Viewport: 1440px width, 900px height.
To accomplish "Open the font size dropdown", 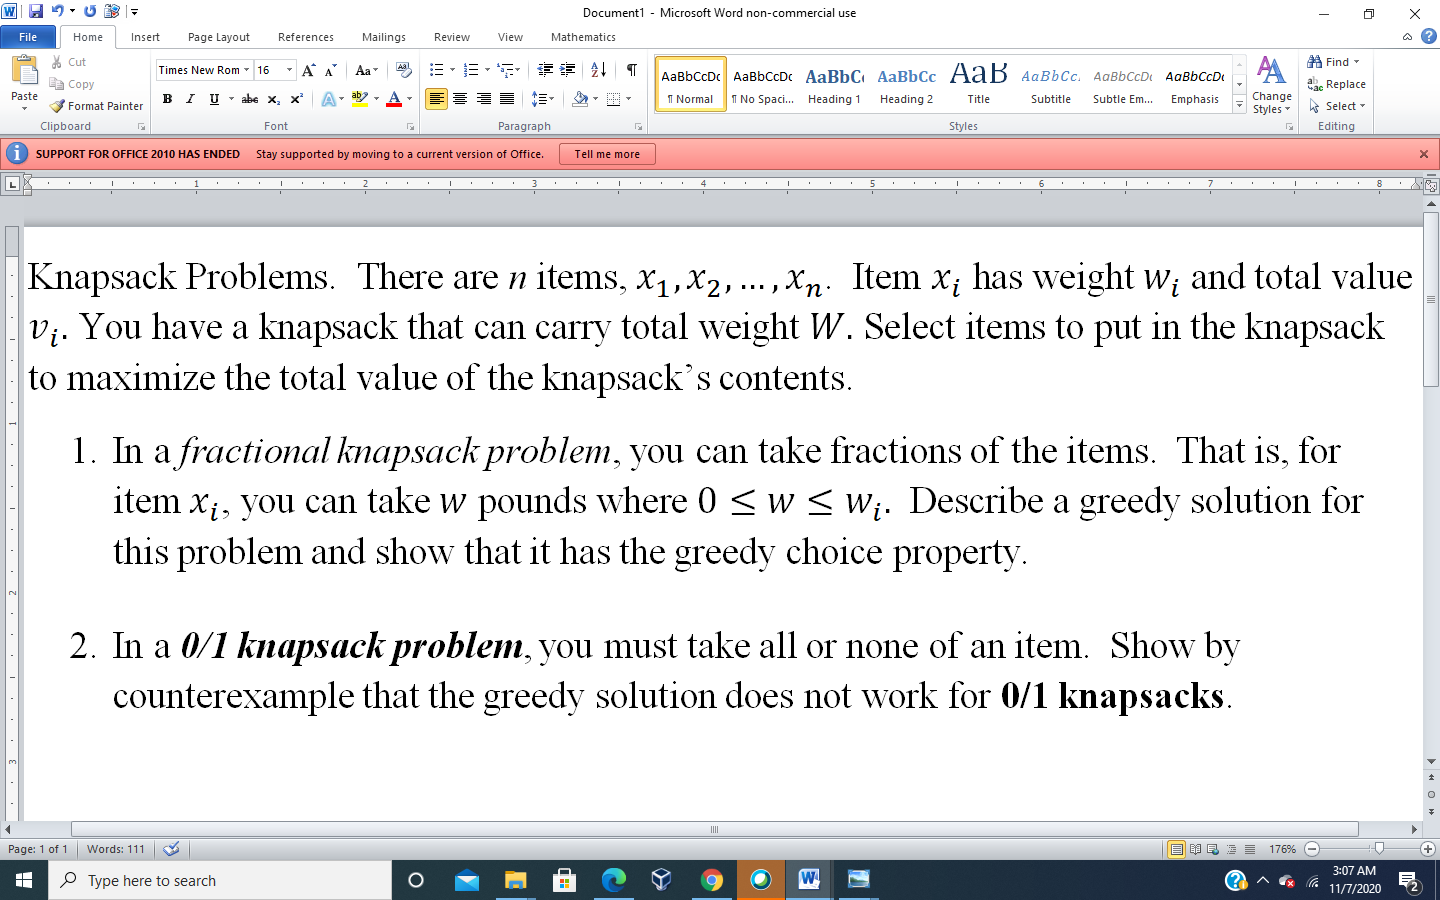I will (x=289, y=70).
